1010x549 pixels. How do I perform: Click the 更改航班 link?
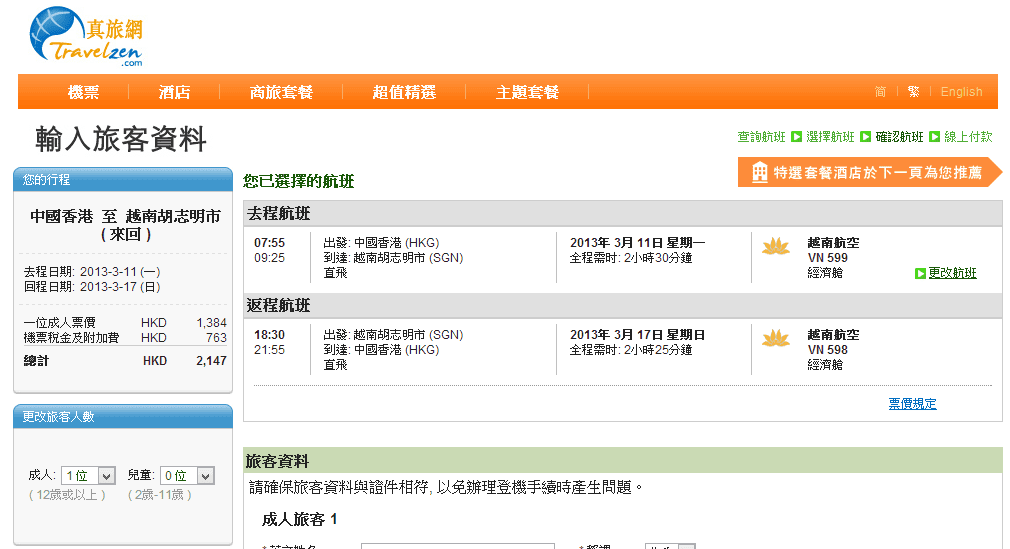tap(952, 273)
